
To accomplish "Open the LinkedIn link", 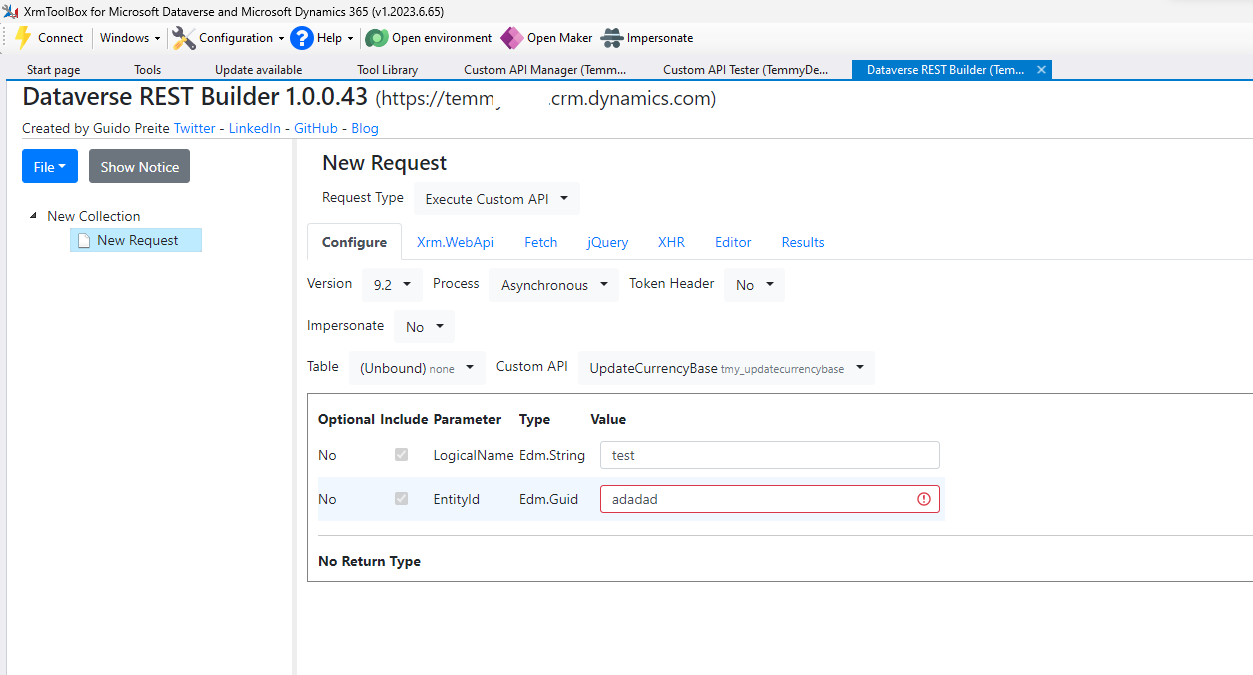I will [255, 128].
